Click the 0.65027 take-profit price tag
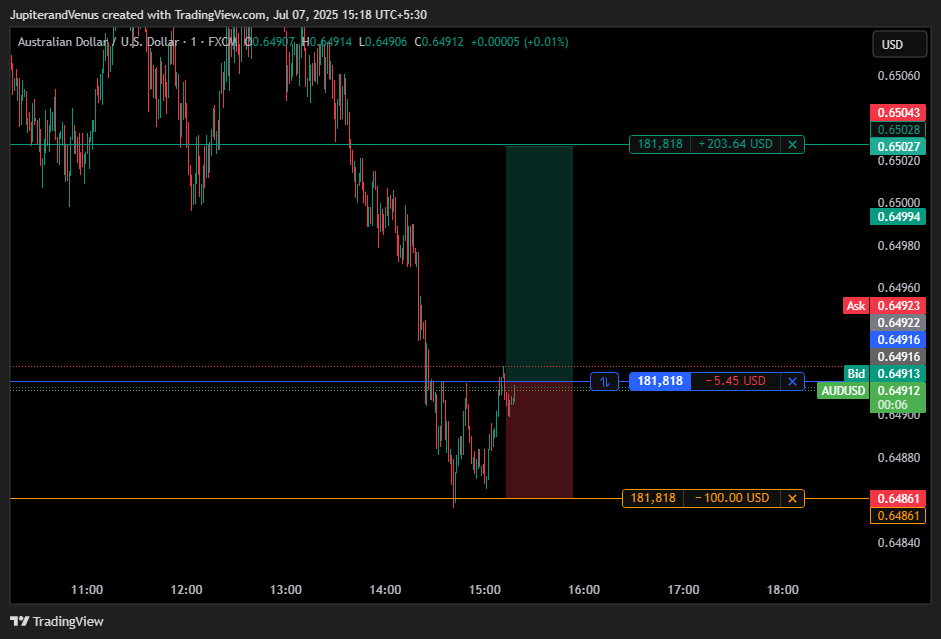 coord(898,146)
